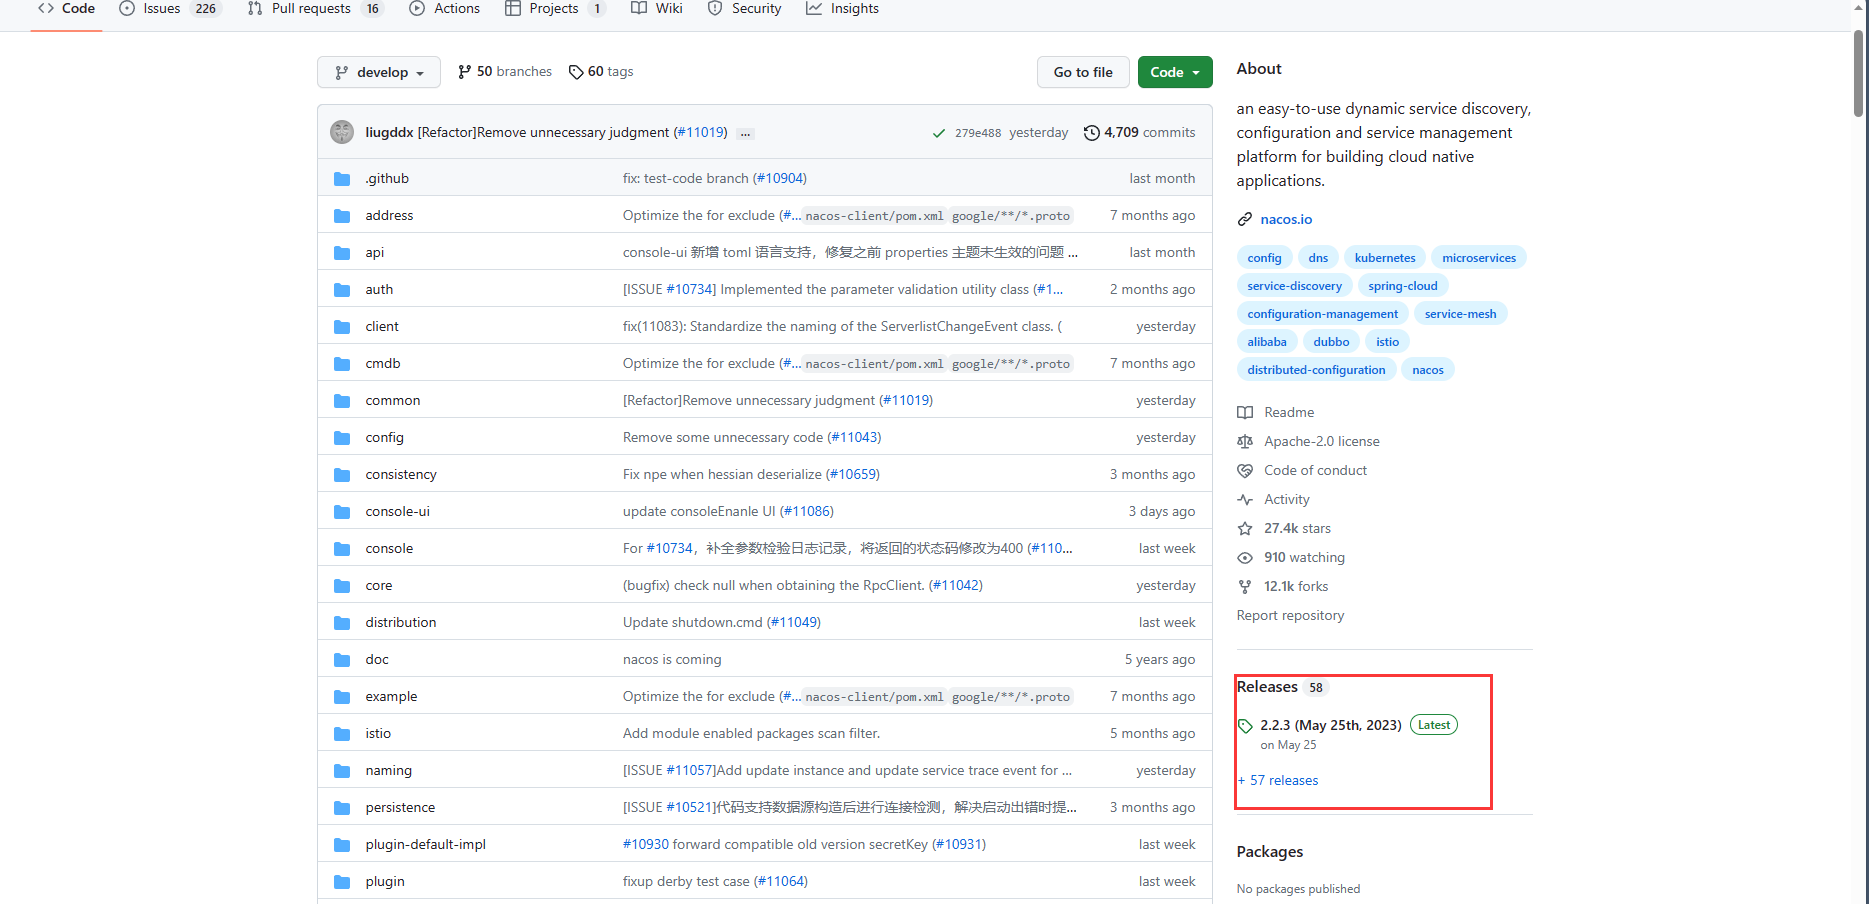Click the Security shield icon in navigation
The height and width of the screenshot is (904, 1869).
tap(715, 8)
